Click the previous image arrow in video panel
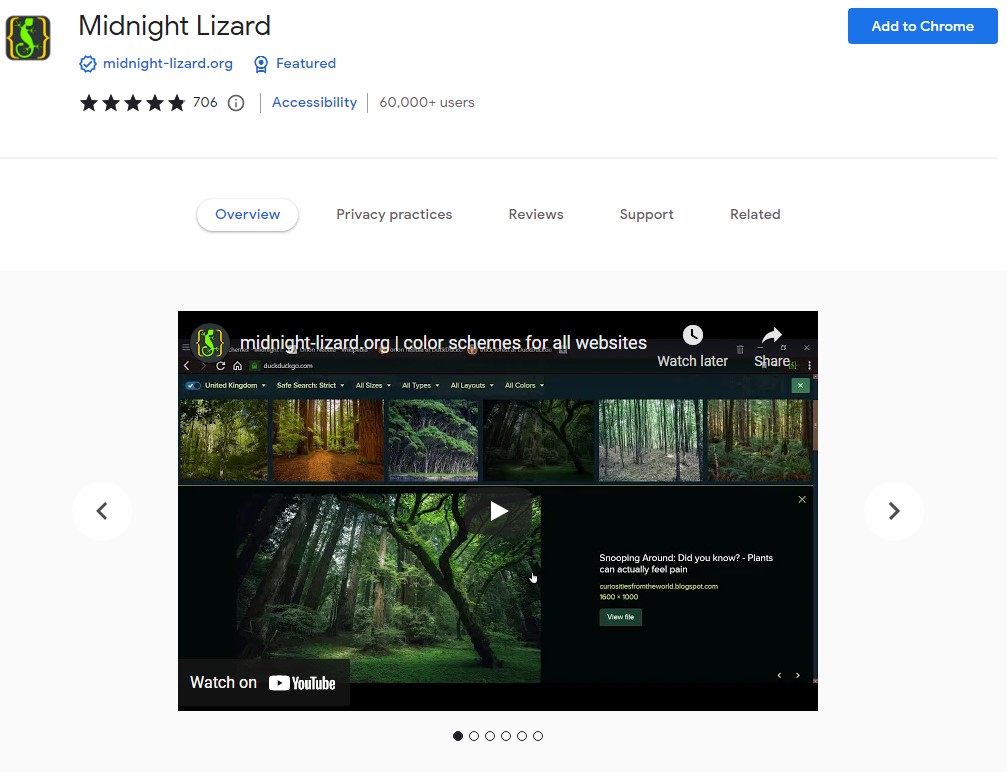This screenshot has height=772, width=1007. (780, 675)
